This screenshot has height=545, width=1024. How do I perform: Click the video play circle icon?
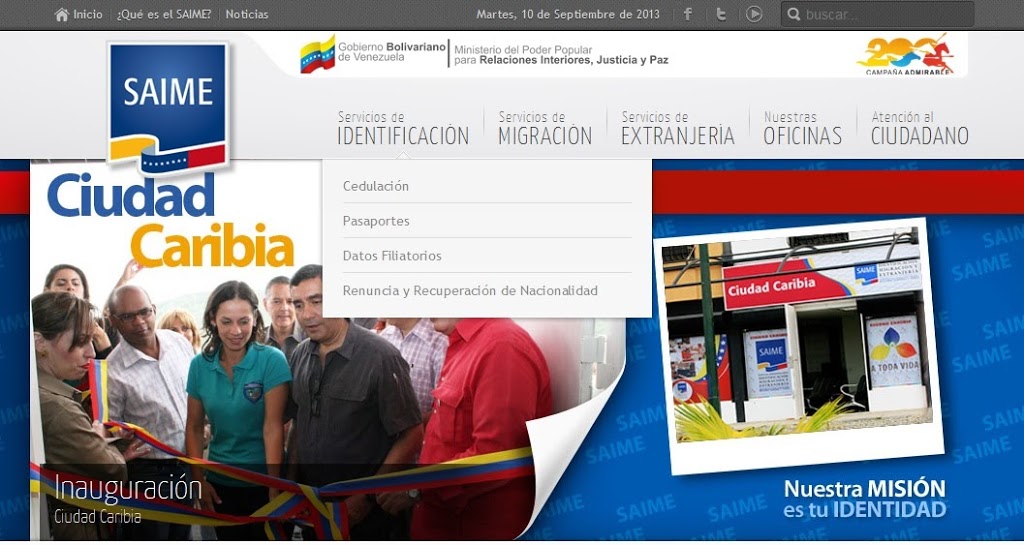click(754, 14)
